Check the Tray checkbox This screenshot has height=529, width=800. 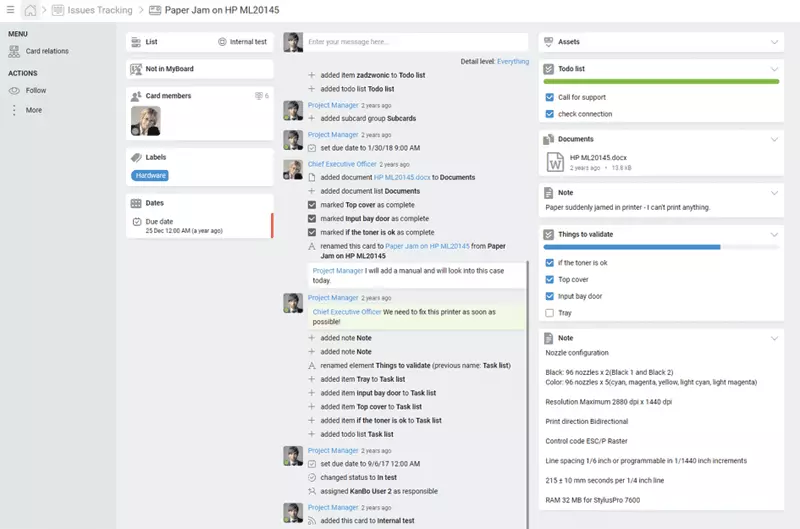coord(550,313)
